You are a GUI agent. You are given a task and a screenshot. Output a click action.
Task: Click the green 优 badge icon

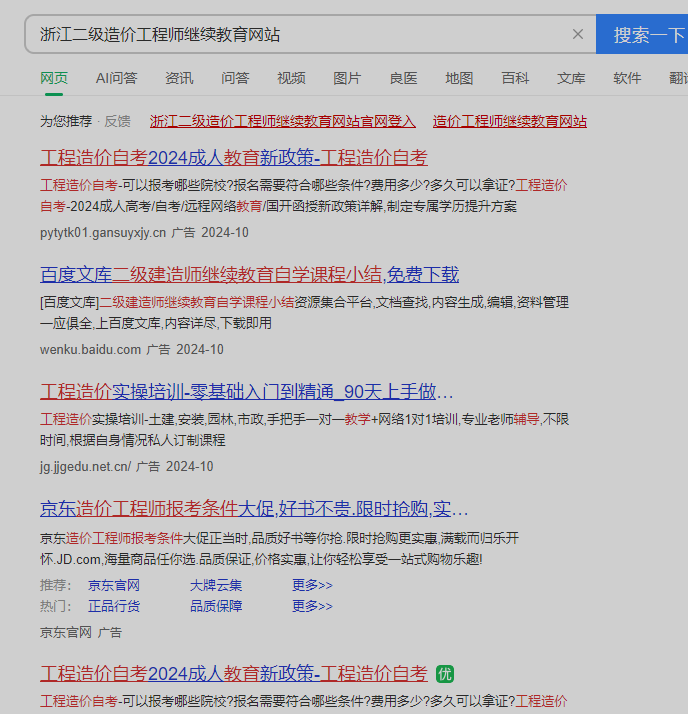click(x=445, y=674)
